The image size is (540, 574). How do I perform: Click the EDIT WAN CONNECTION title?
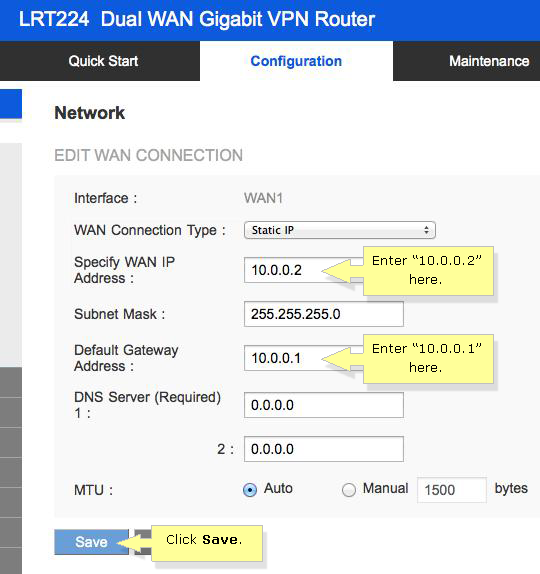(x=149, y=155)
